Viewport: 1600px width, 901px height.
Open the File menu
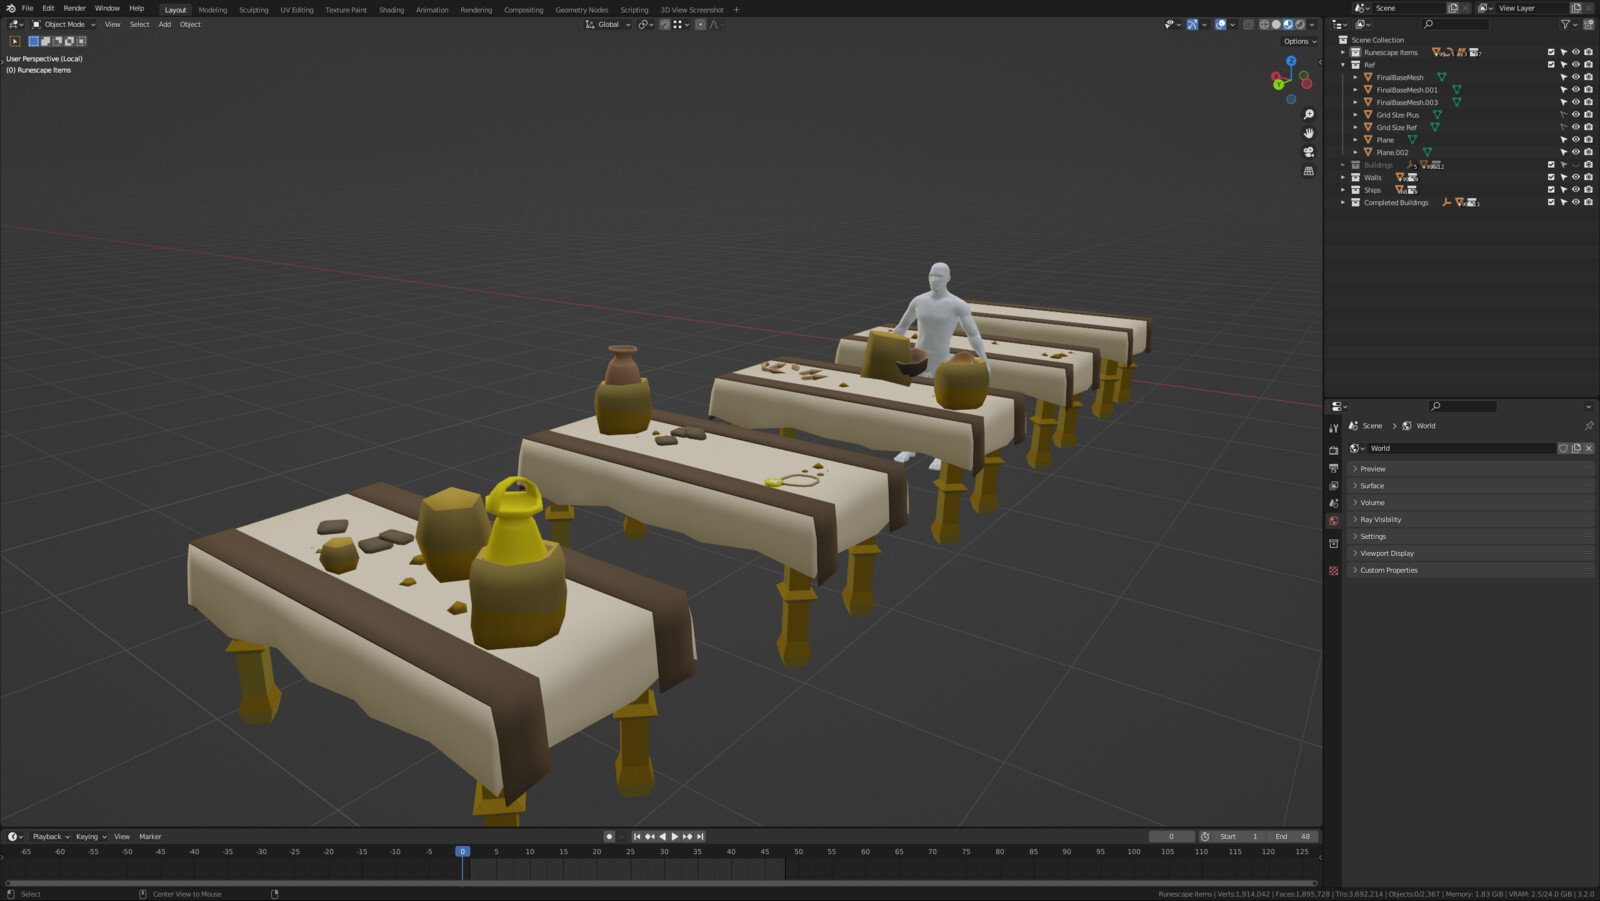[28, 8]
